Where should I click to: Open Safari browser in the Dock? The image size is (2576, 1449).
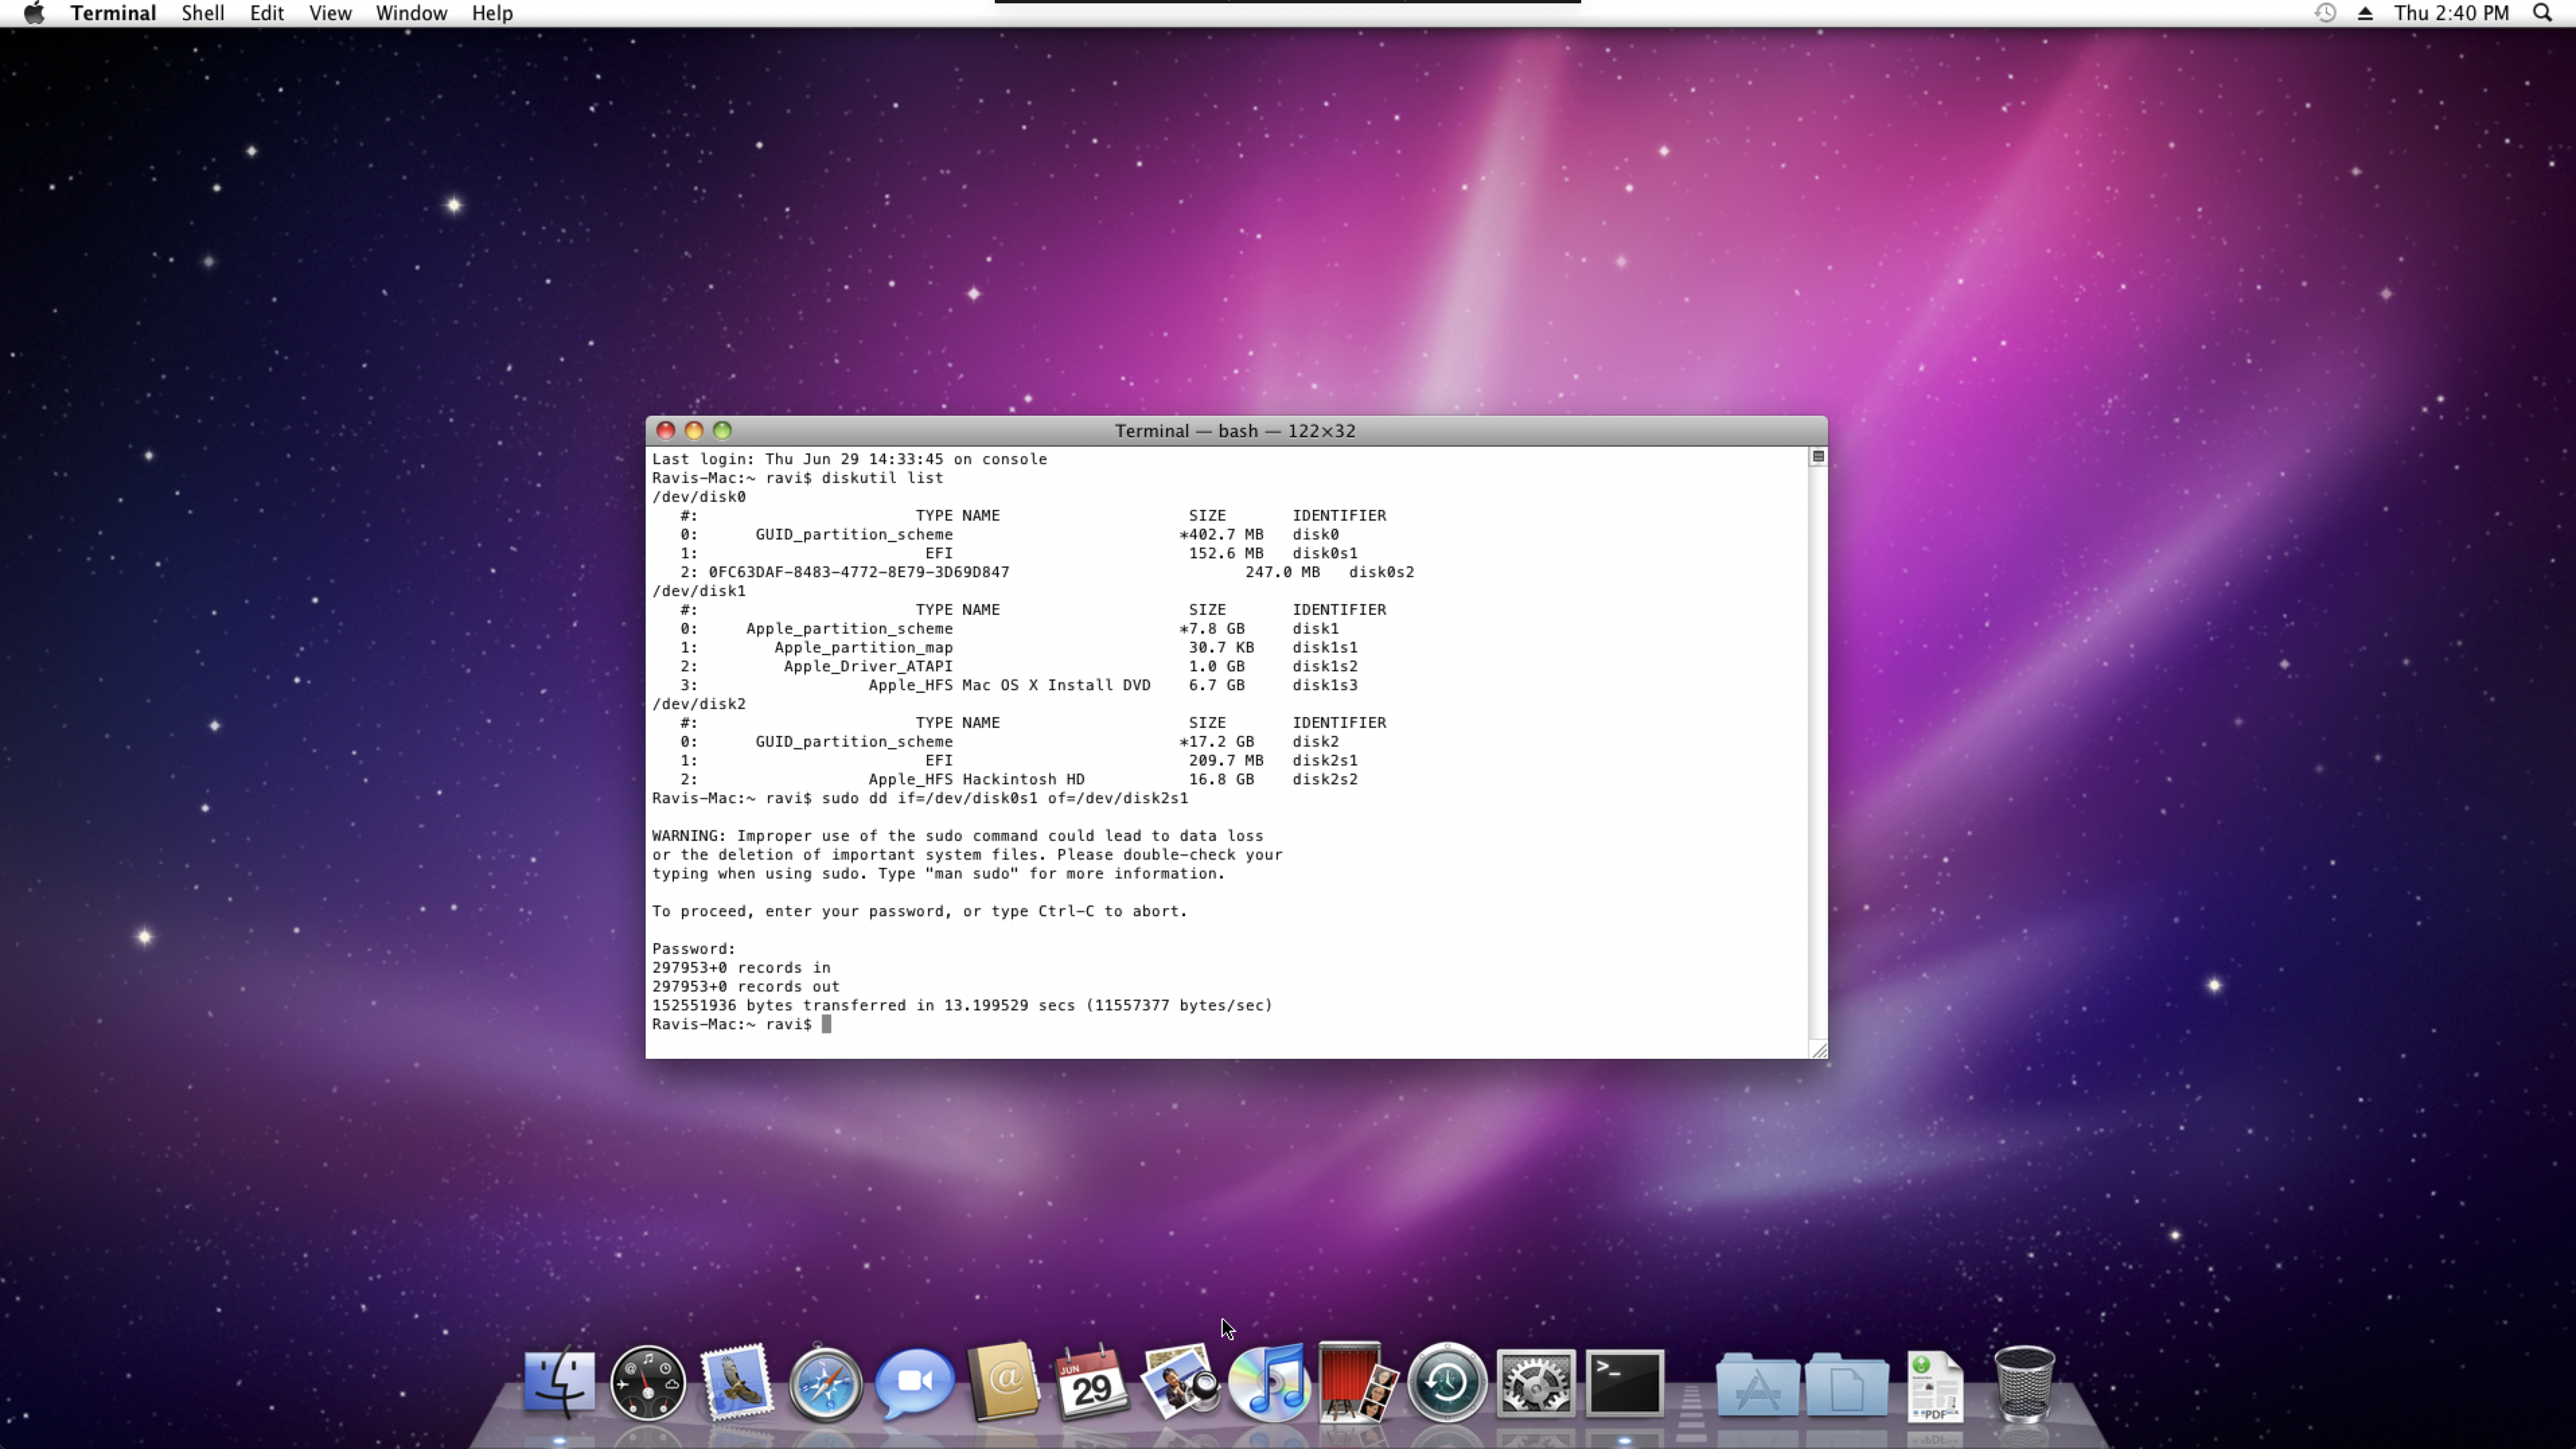pyautogui.click(x=825, y=1383)
